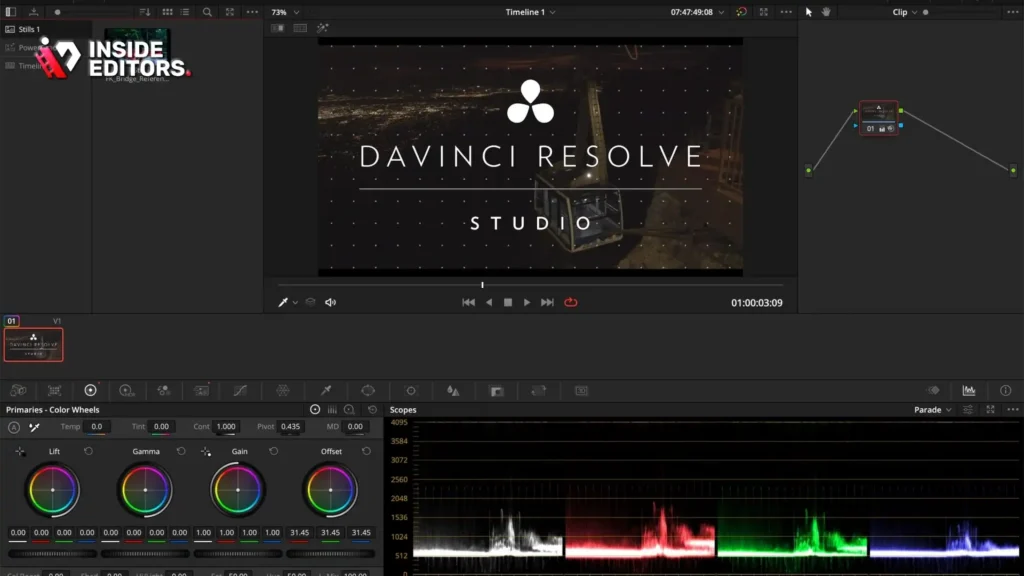Open the Tracker palette icon

[x=411, y=391]
